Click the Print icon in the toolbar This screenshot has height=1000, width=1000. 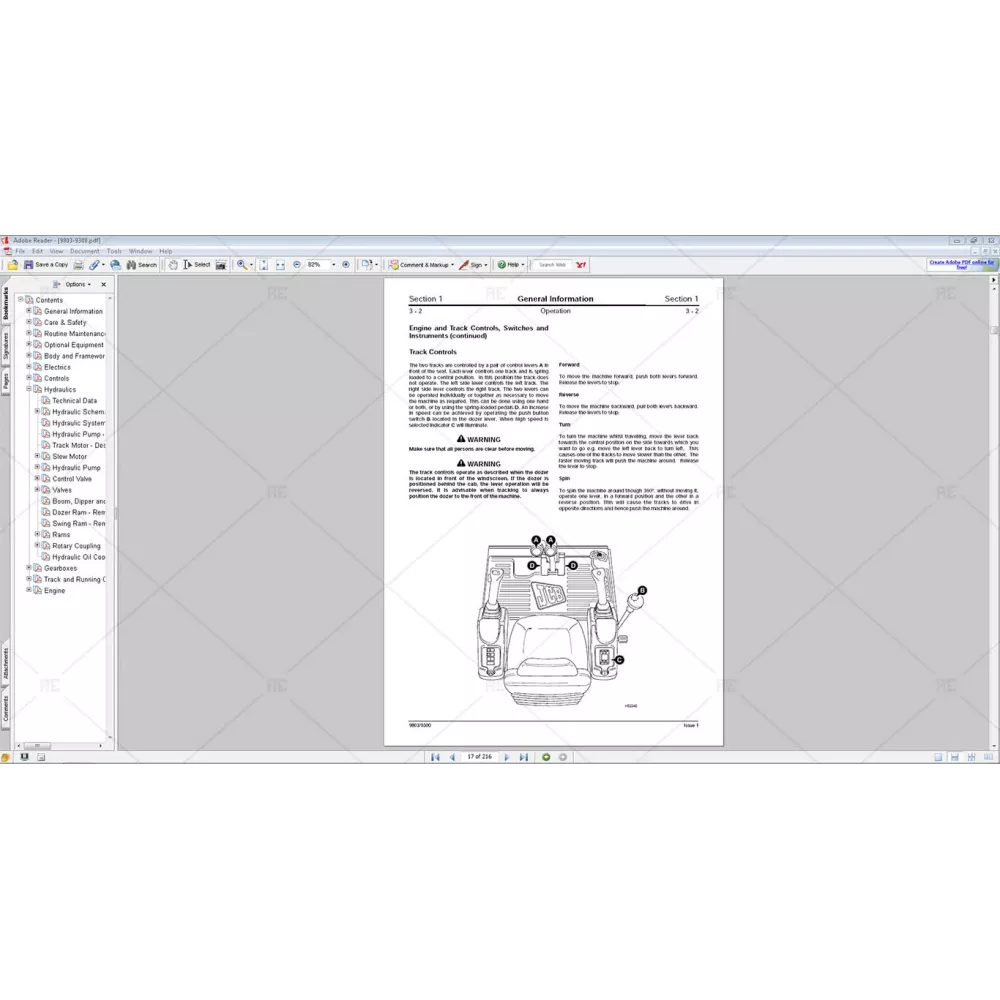point(79,265)
